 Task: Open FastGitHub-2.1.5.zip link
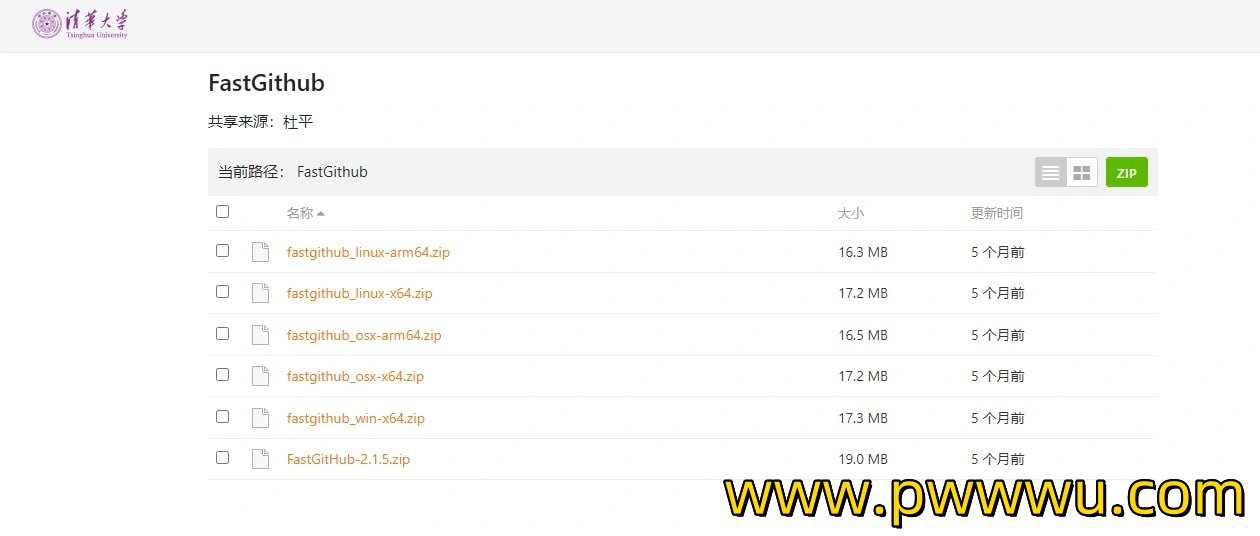click(x=348, y=459)
